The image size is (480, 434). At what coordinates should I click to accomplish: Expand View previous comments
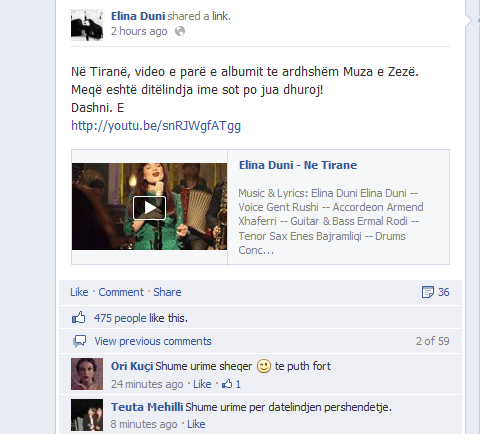coord(153,341)
